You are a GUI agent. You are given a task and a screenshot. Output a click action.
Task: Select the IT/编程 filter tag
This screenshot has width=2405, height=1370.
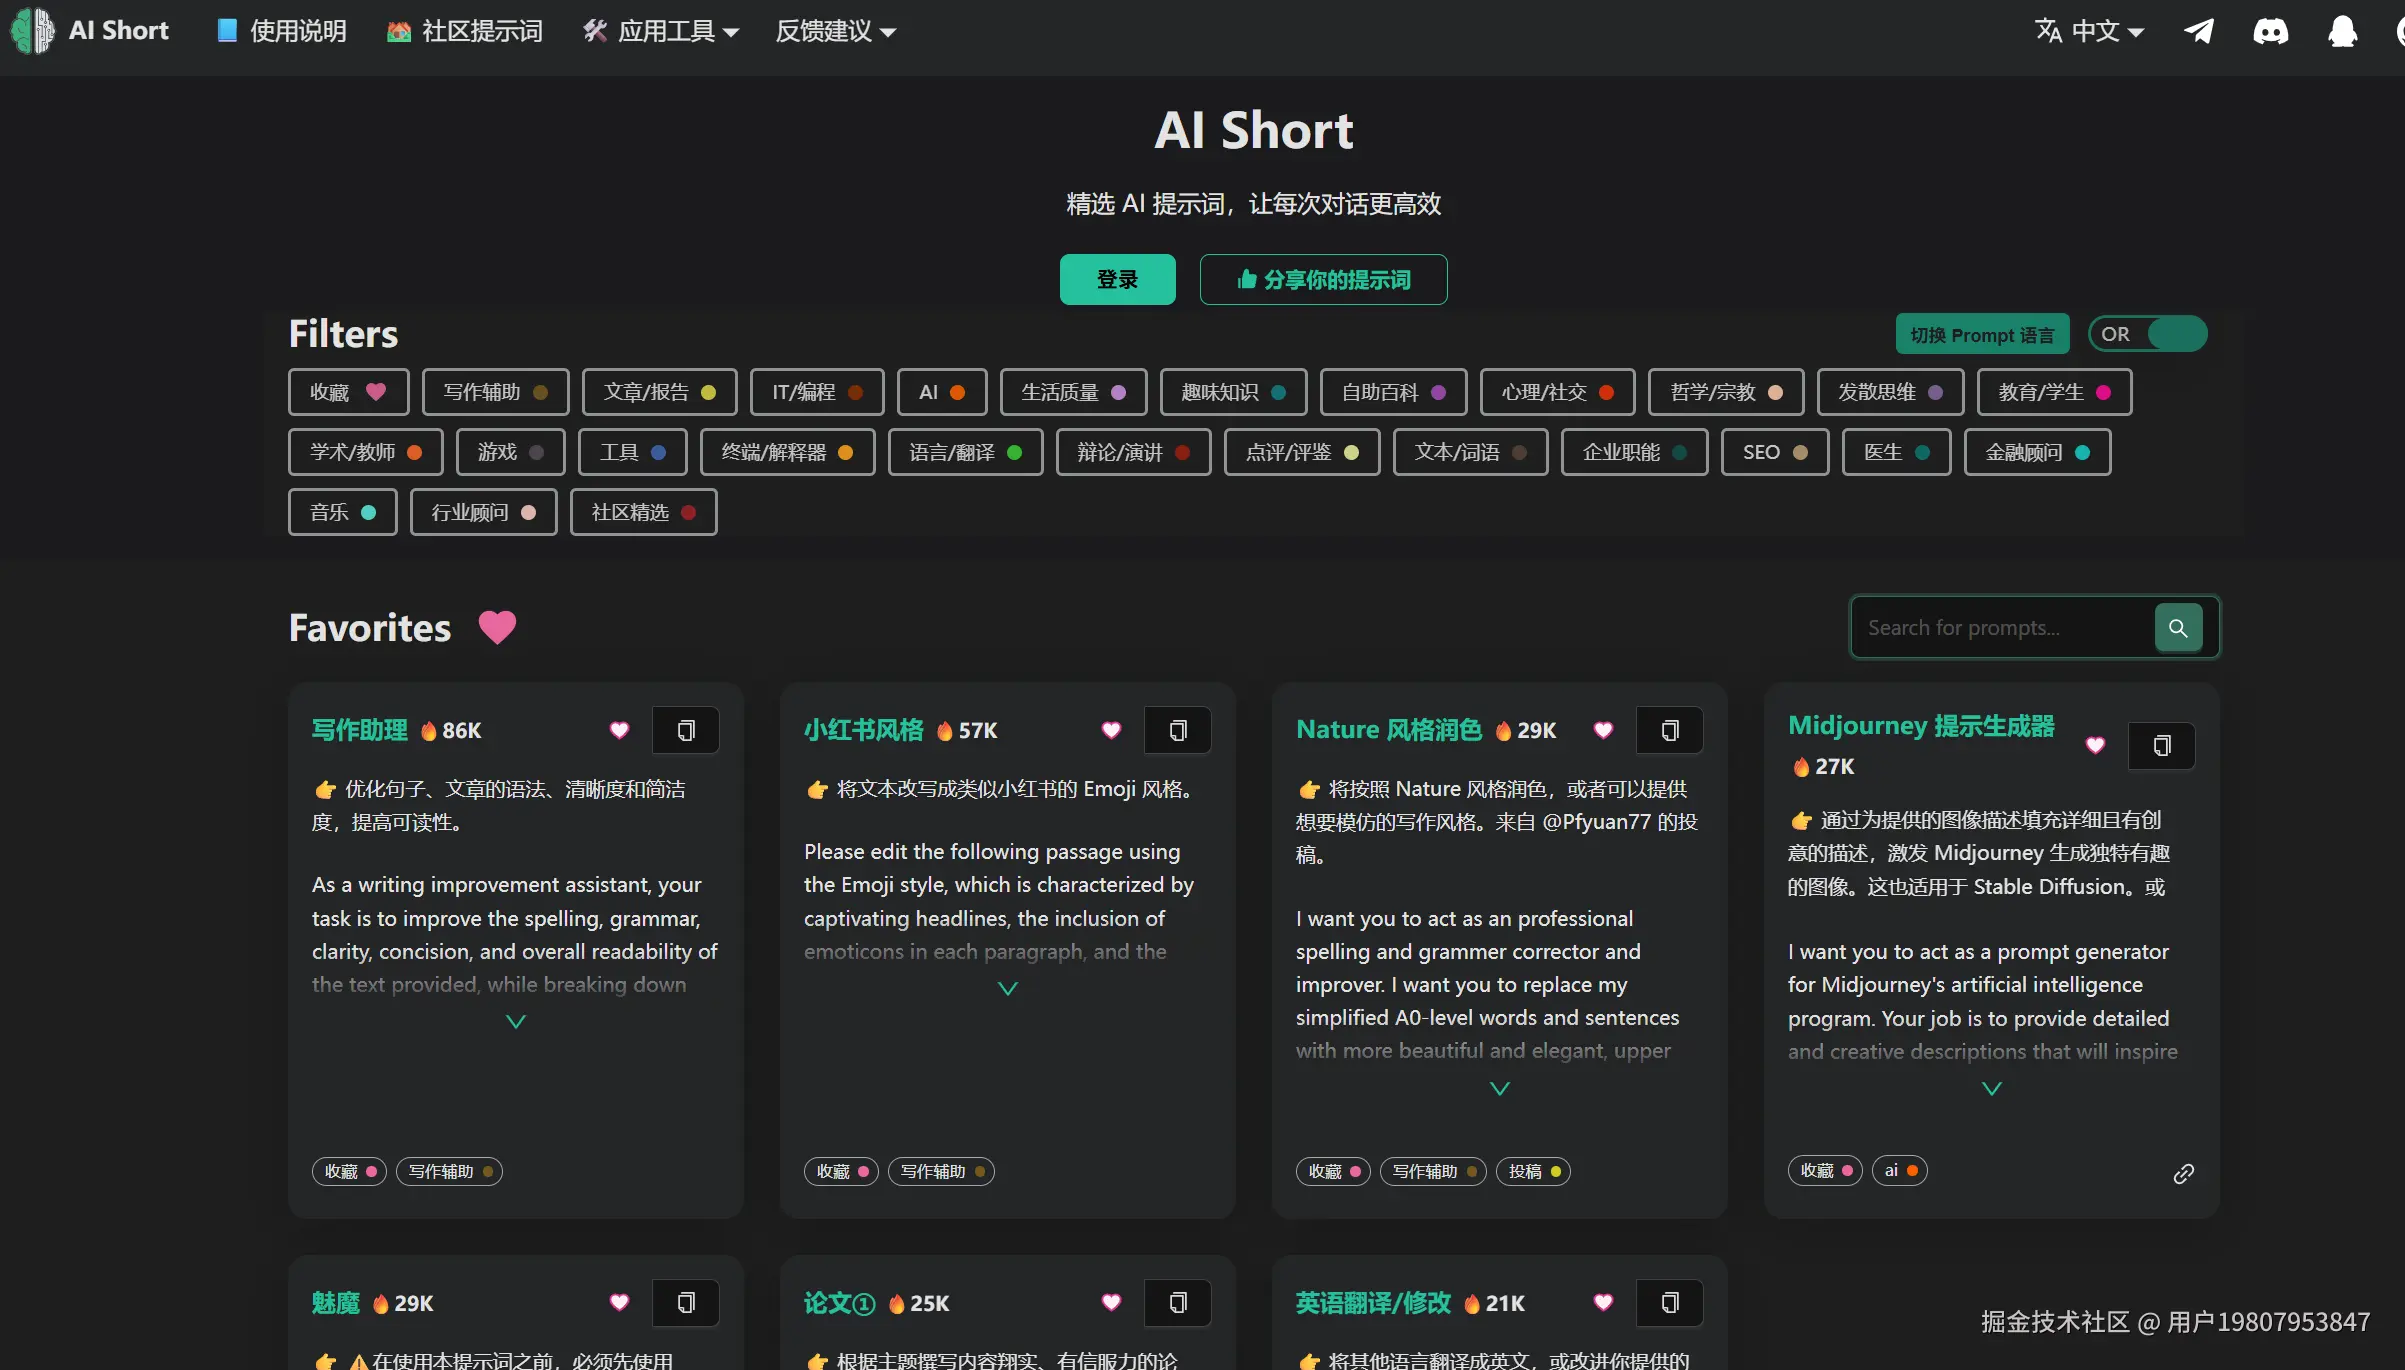[817, 392]
